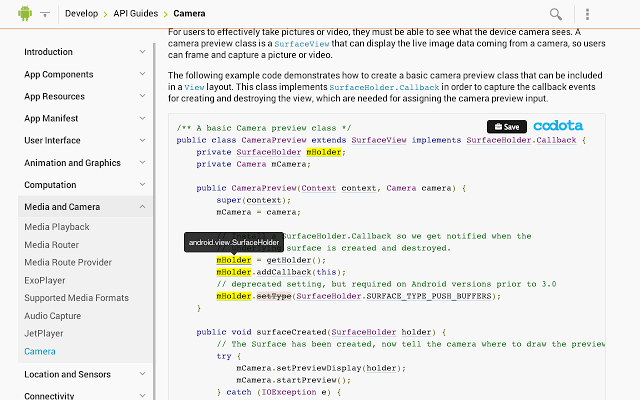640x400 pixels.
Task: Open Media Playback guide
Action: pyautogui.click(x=57, y=227)
